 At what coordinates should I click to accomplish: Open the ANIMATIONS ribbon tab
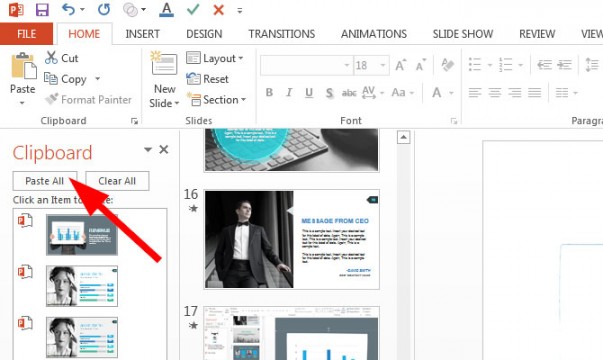(x=374, y=34)
